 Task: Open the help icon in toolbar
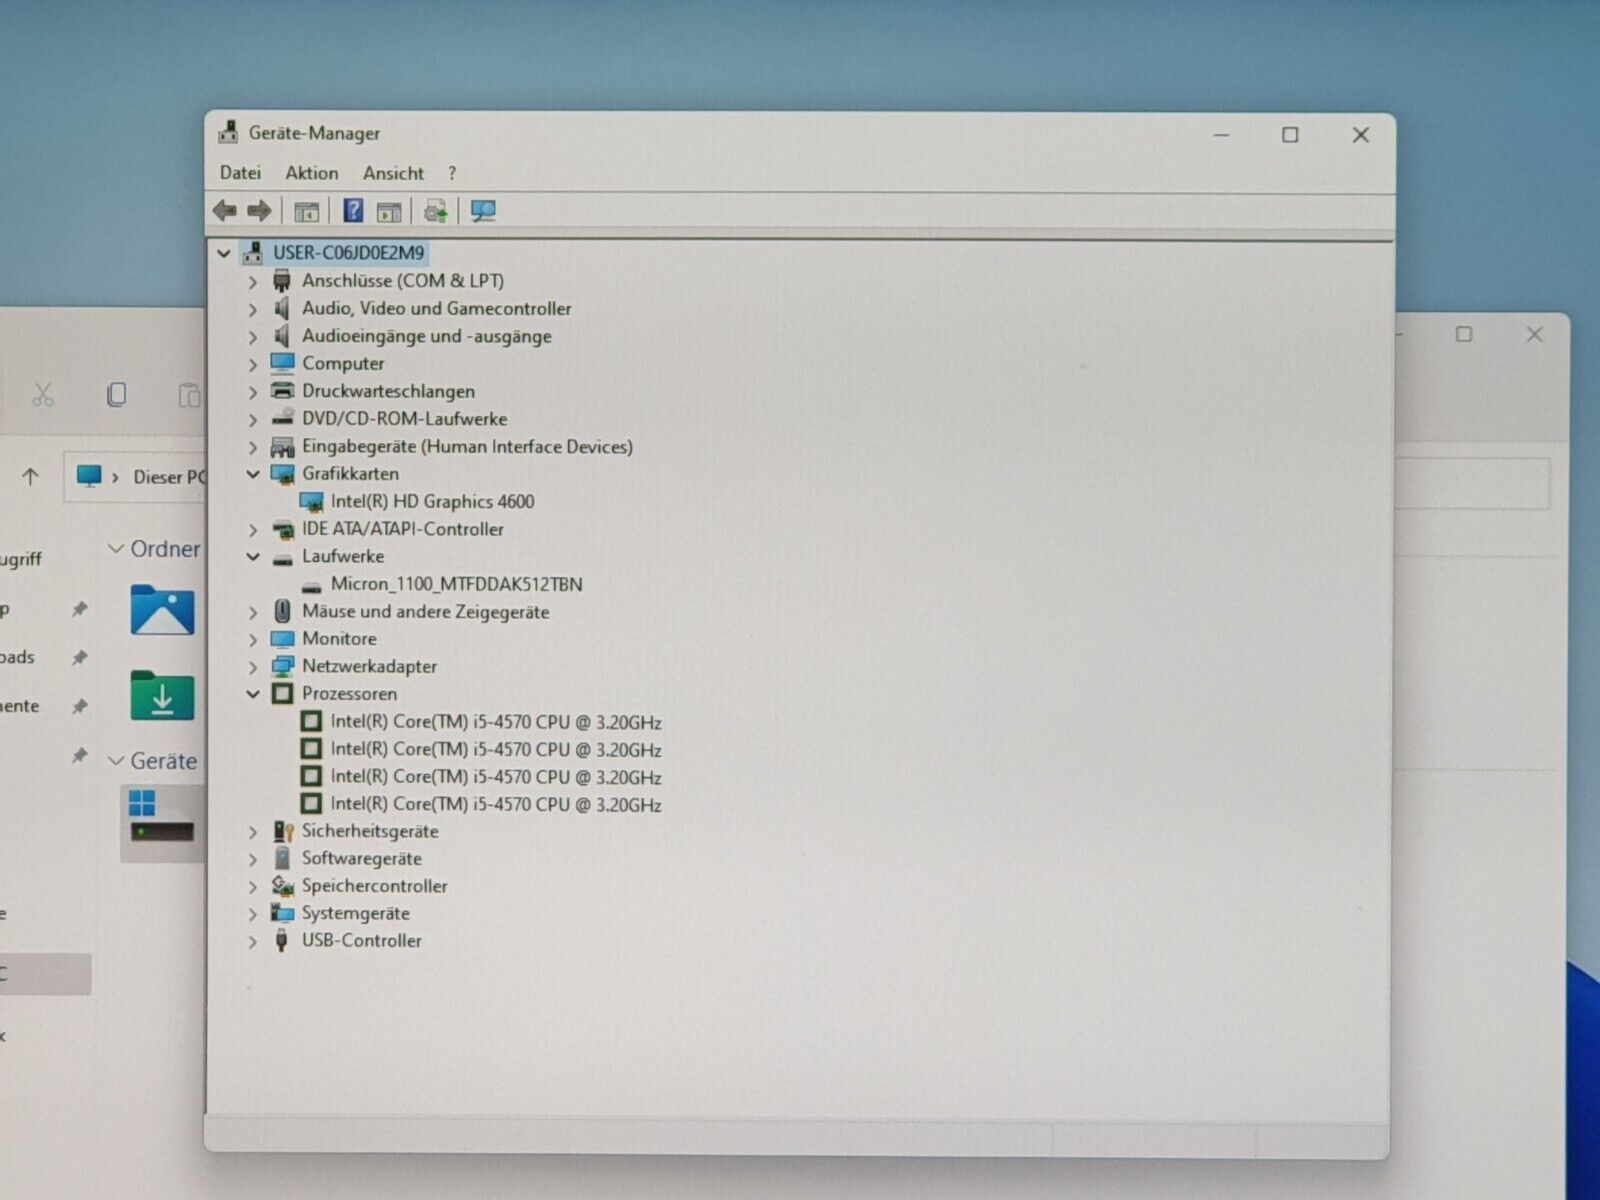pos(353,210)
